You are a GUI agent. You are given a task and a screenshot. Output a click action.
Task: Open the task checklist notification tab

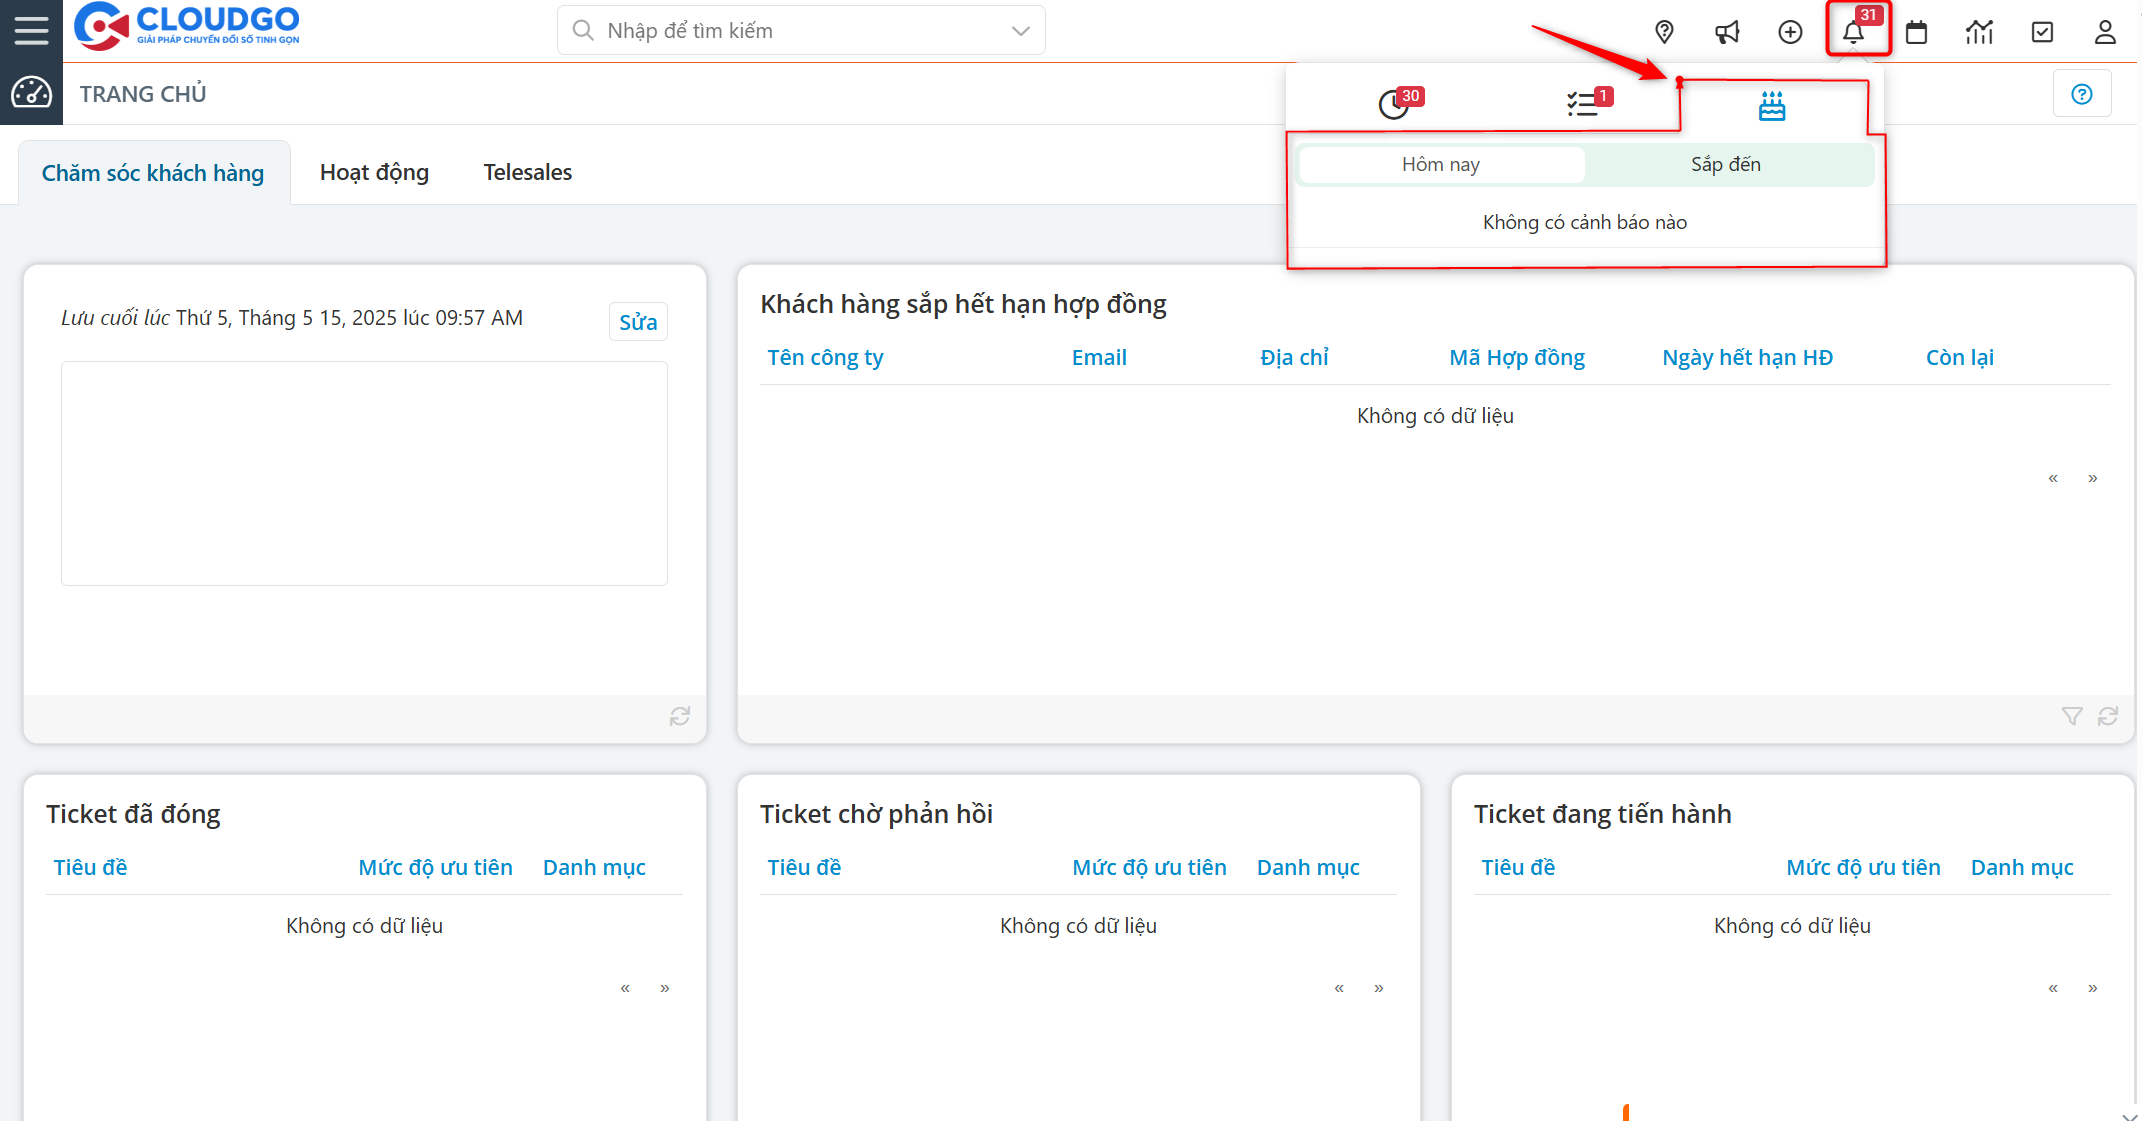point(1583,104)
